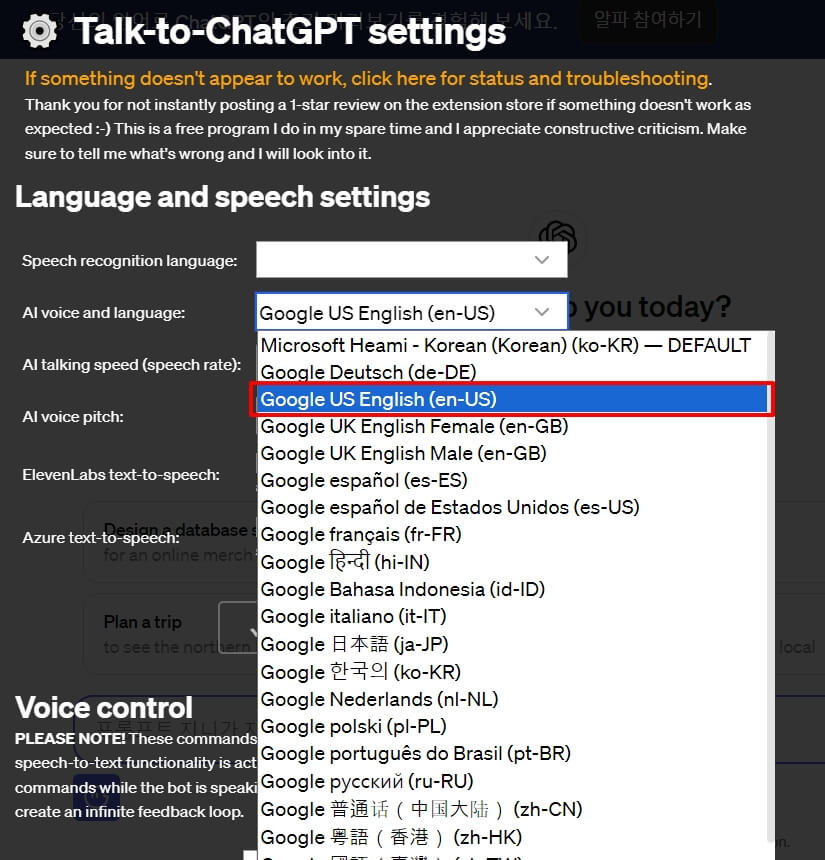Select Microsoft Heami Korean (ko-KR) DEFAULT voice
The width and height of the screenshot is (825, 860).
[512, 345]
